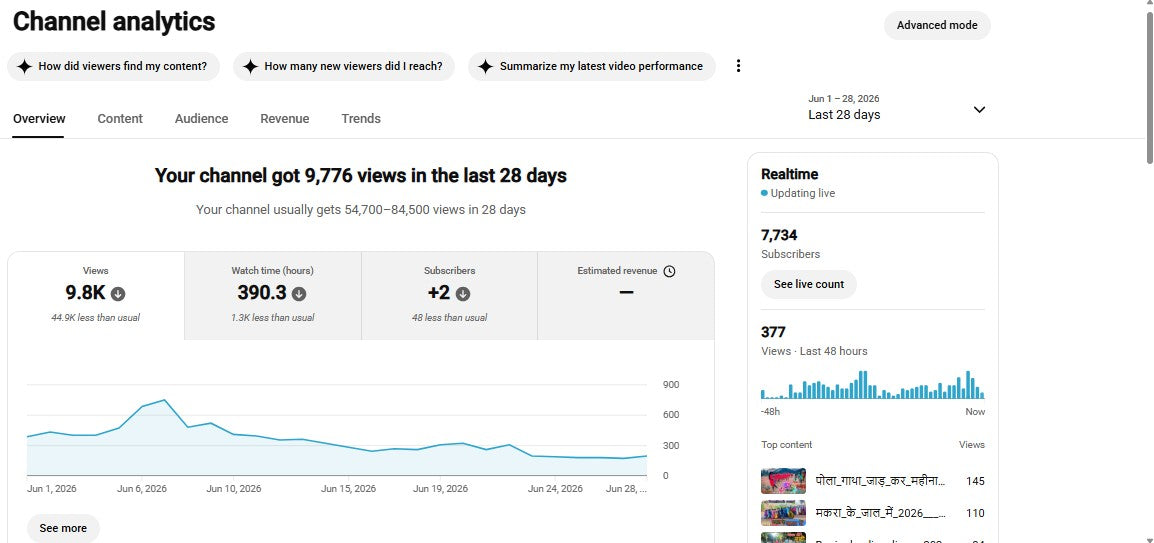Click the sparkle icon on 'How did viewers find my content?'
The width and height of the screenshot is (1154, 543).
coord(24,66)
